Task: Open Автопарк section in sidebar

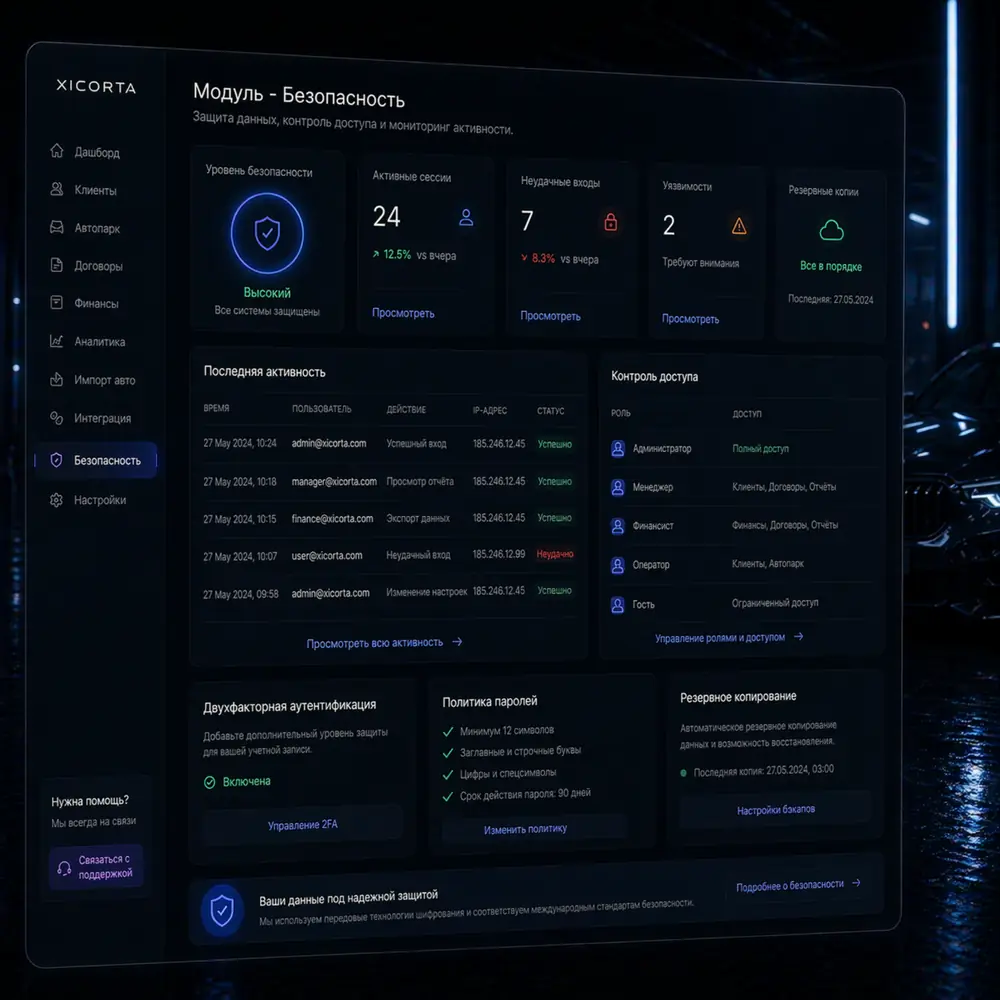Action: click(x=85, y=228)
